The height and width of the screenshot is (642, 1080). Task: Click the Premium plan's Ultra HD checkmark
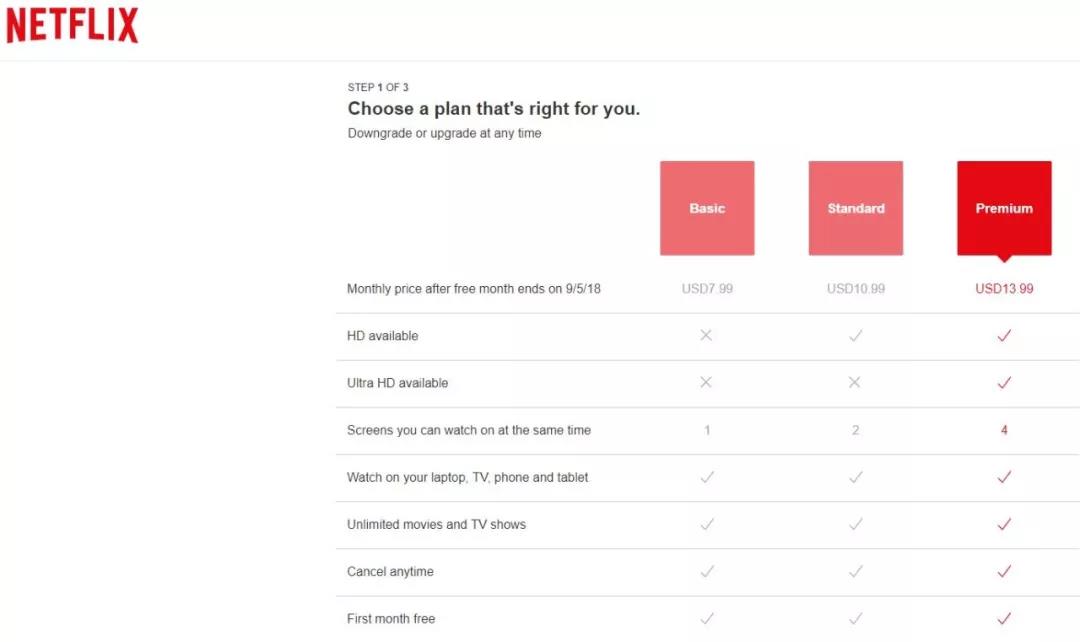[1004, 382]
